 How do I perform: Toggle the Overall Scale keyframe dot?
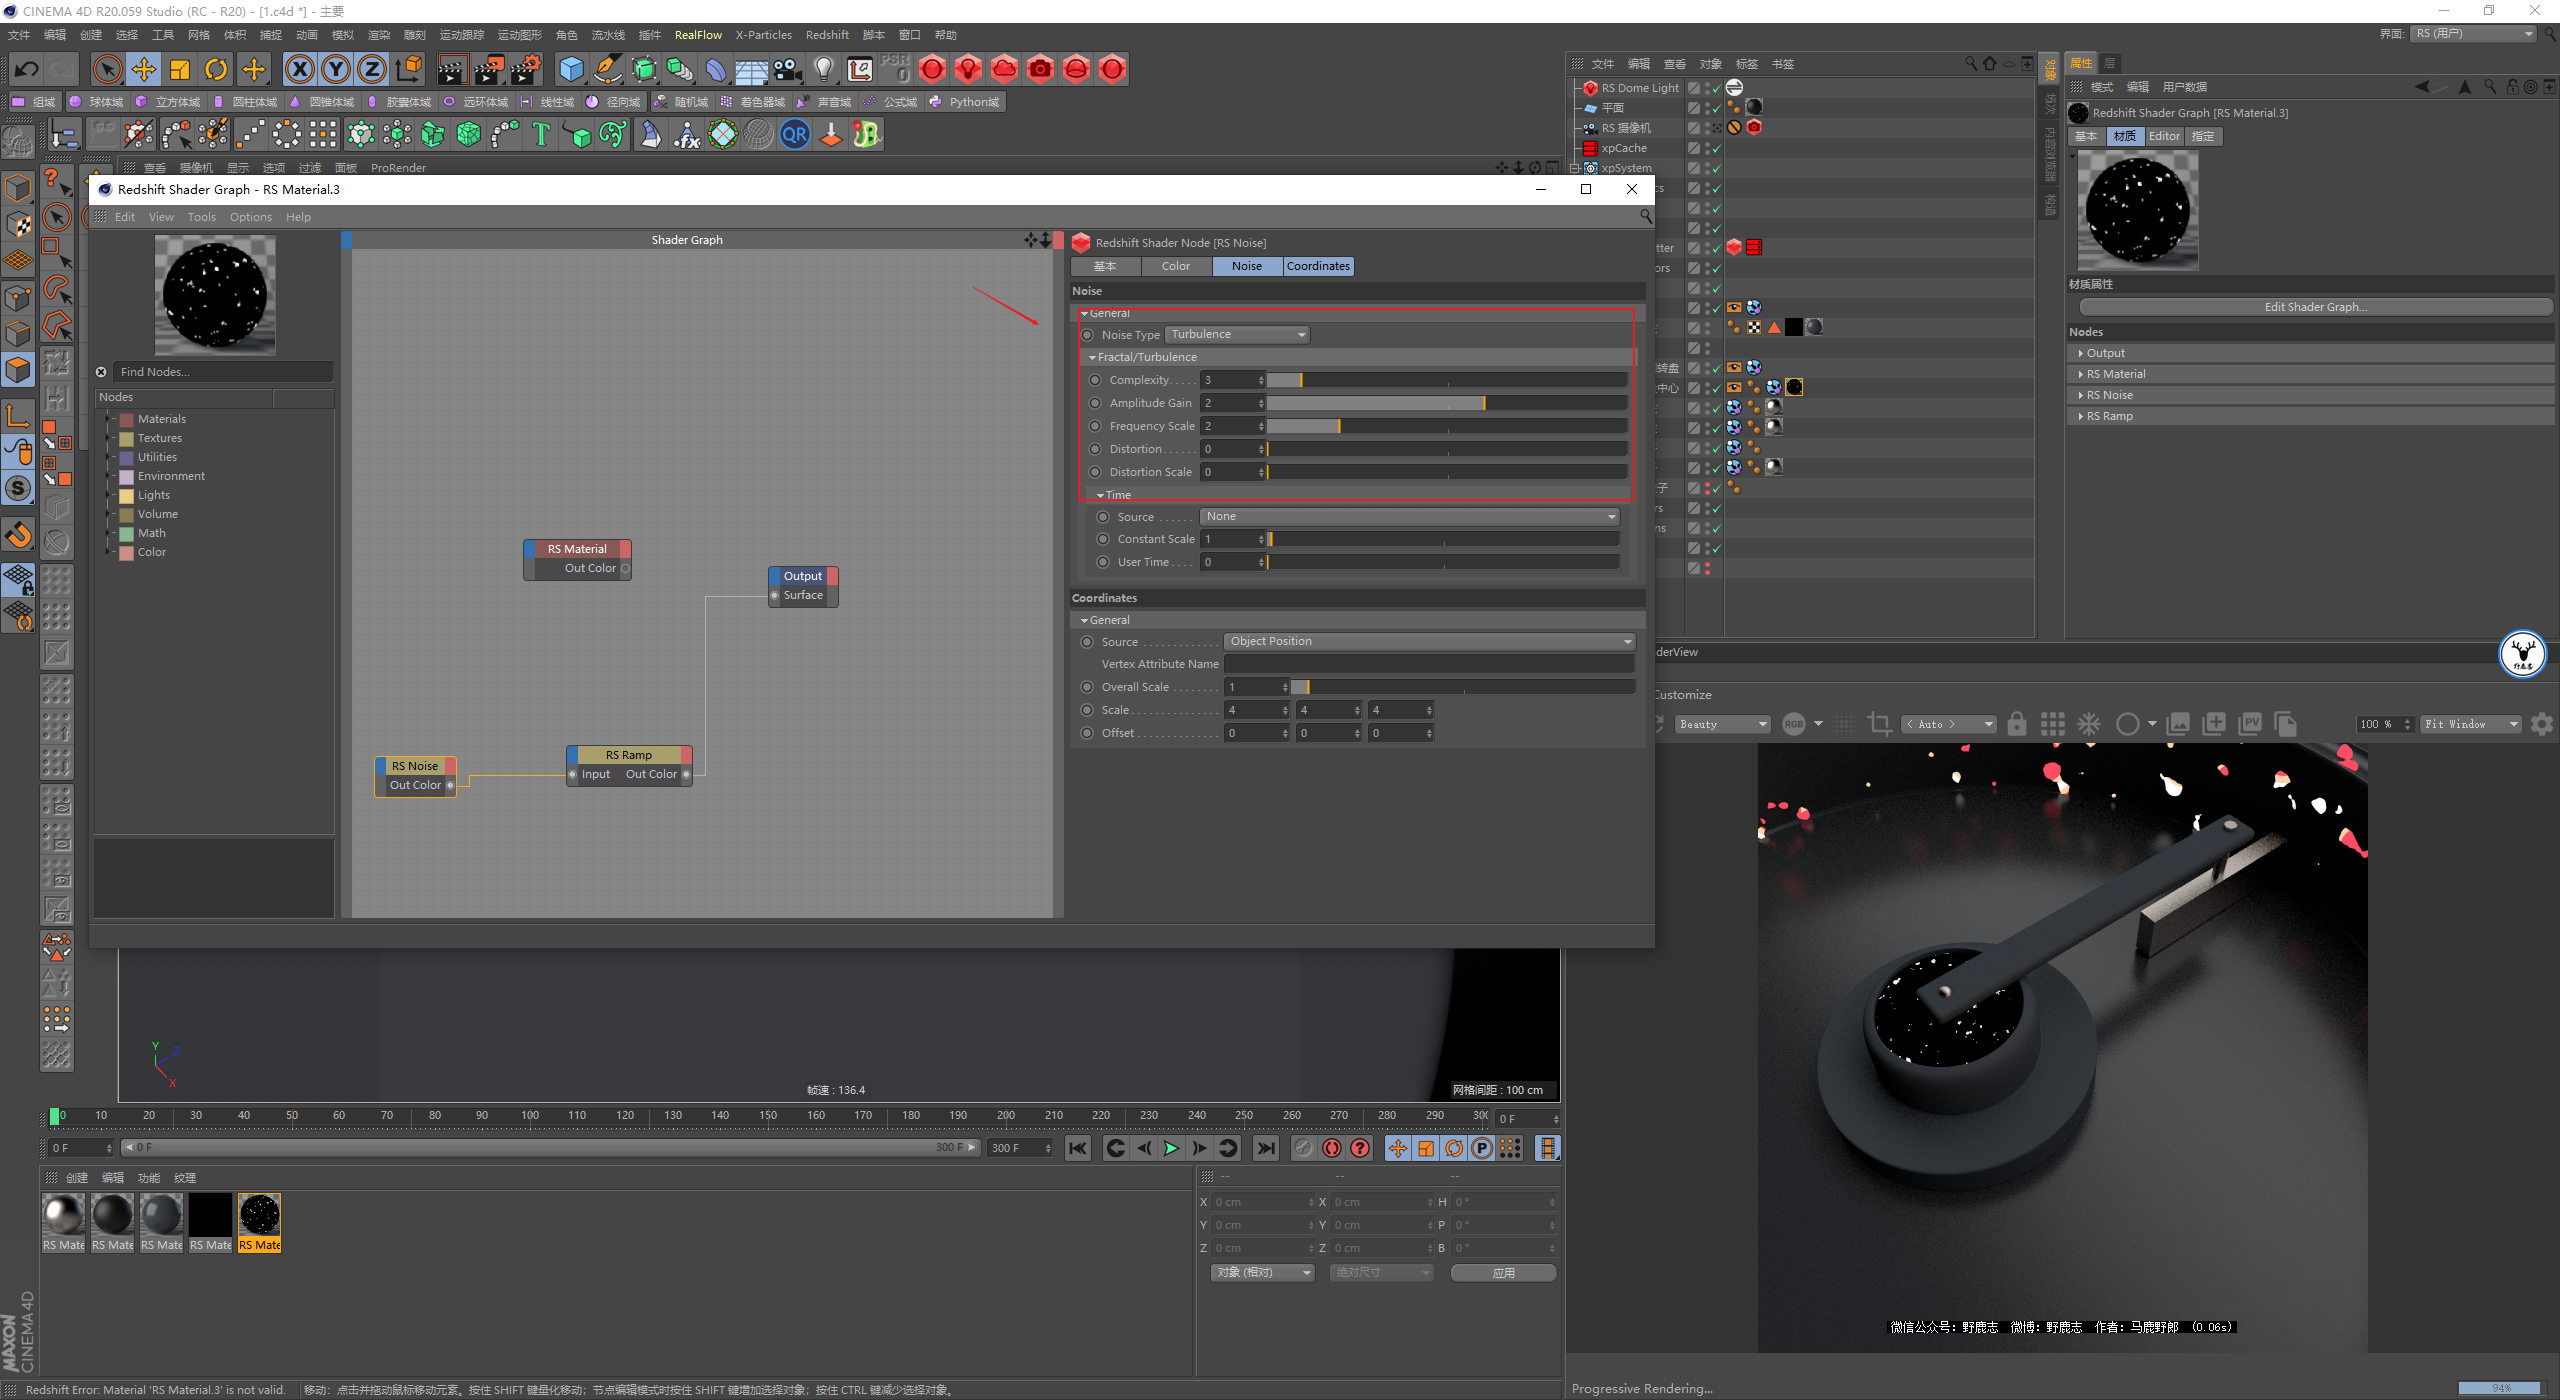click(1087, 687)
